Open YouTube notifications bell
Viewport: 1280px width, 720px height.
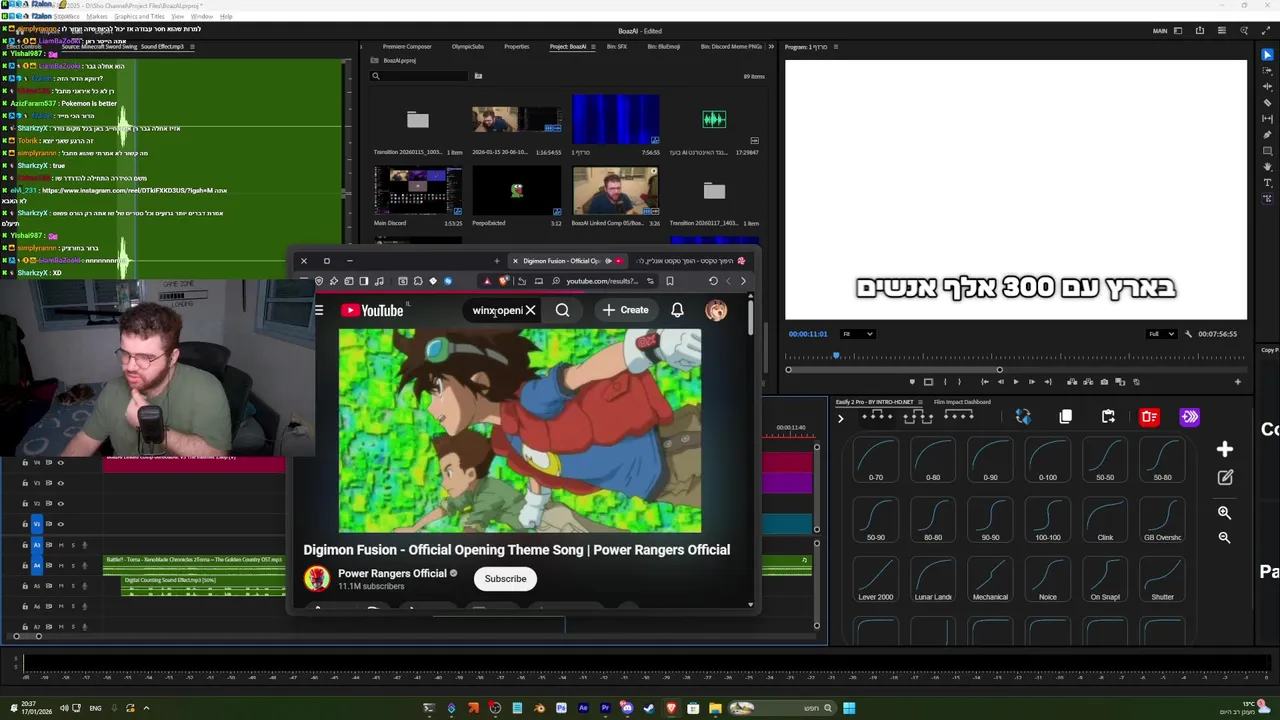677,310
